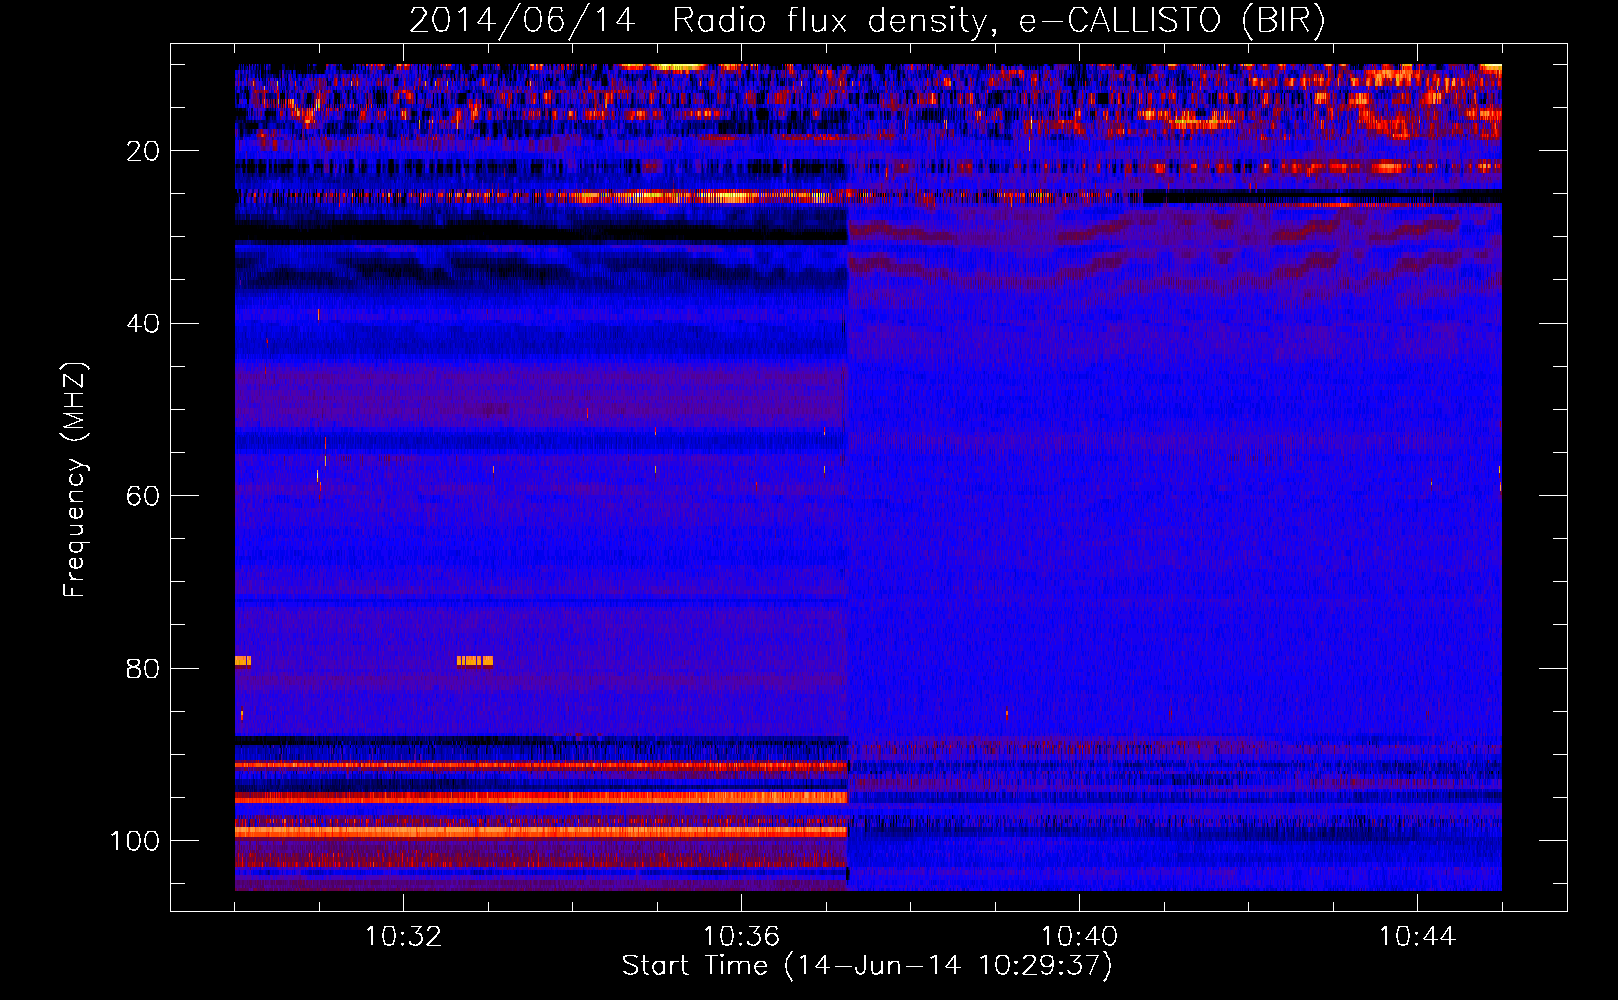Click the plot title "2014/06/14 Radio flux density, e-CALLISTO (BIR)"

(x=867, y=21)
